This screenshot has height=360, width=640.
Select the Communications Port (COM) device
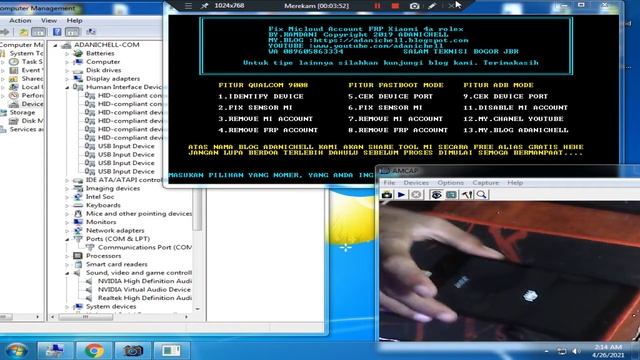[x=145, y=247]
